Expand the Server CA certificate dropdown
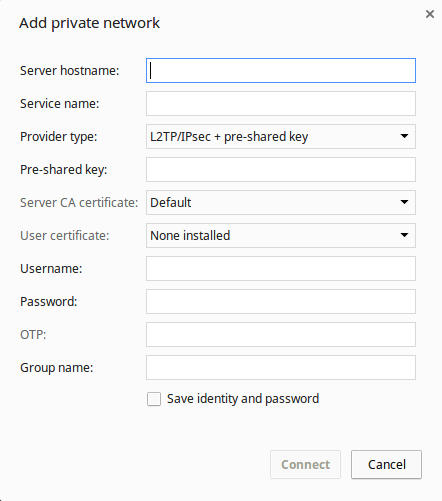 click(281, 203)
